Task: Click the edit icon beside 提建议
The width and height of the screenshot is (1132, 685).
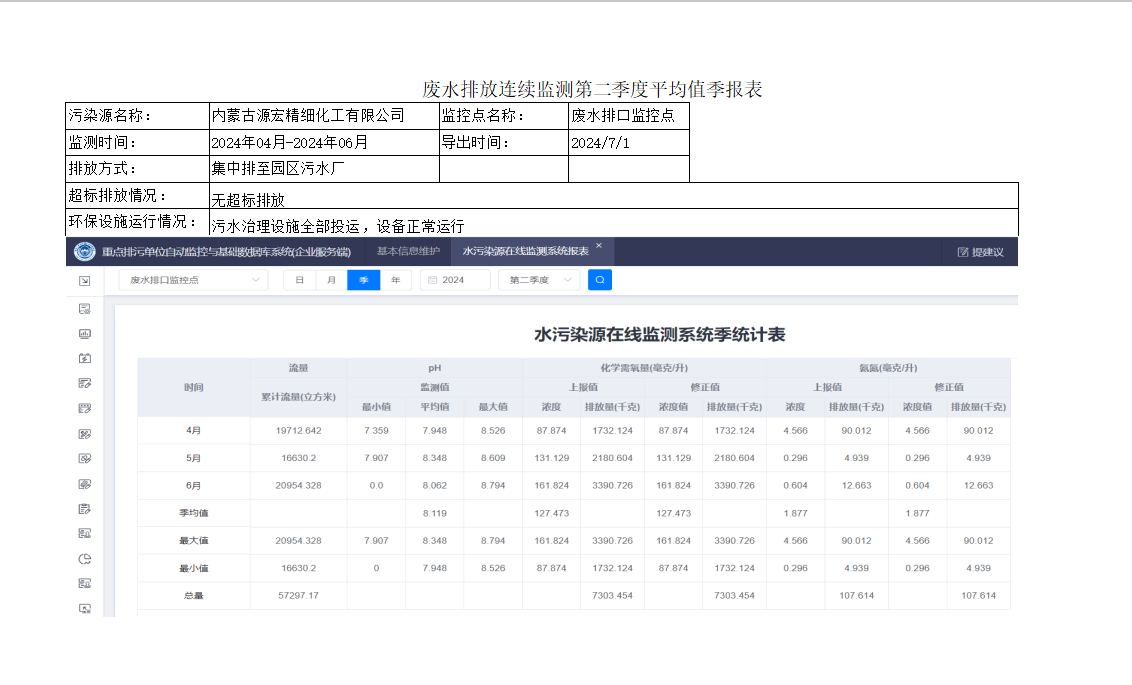Action: [x=962, y=252]
